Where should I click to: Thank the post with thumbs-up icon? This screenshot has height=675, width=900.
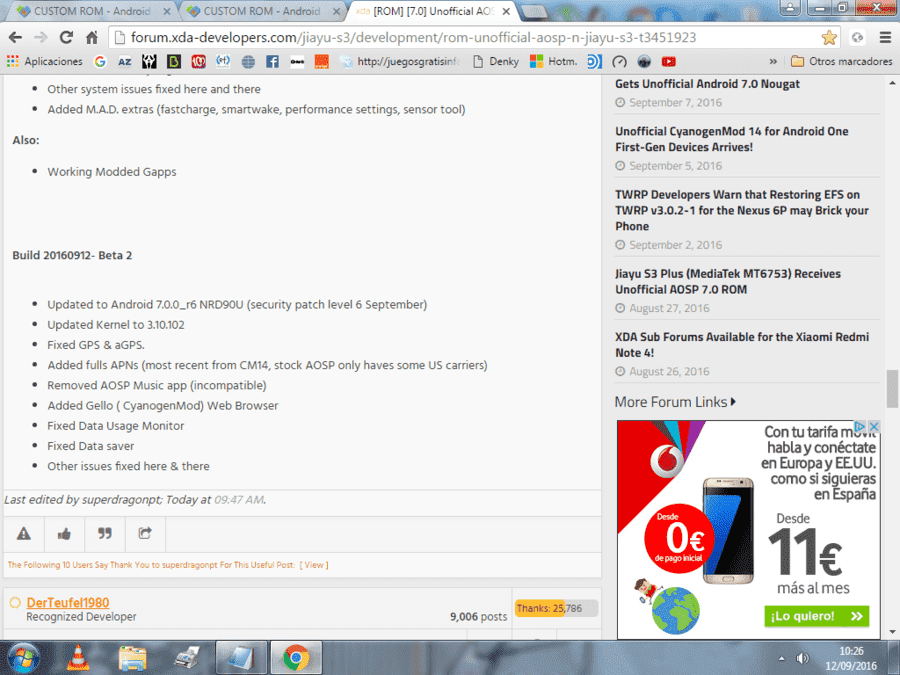(64, 534)
